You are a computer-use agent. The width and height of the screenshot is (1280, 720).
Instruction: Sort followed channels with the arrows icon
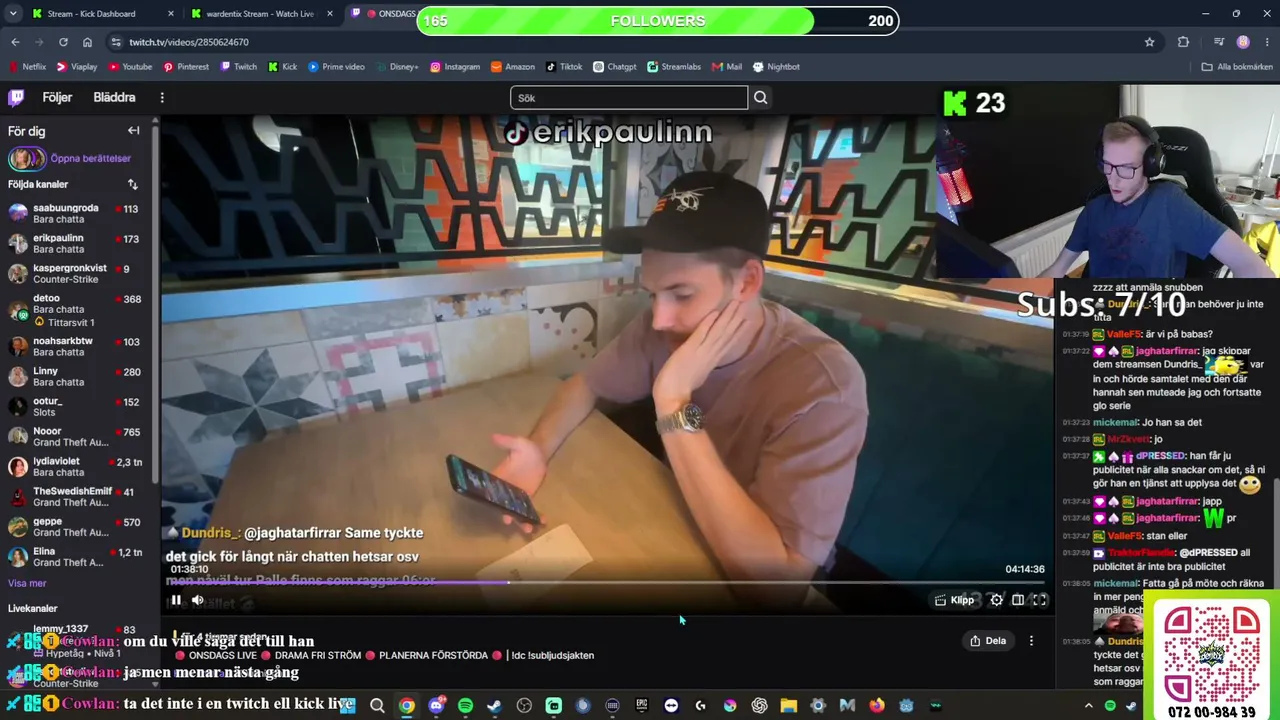pos(133,184)
